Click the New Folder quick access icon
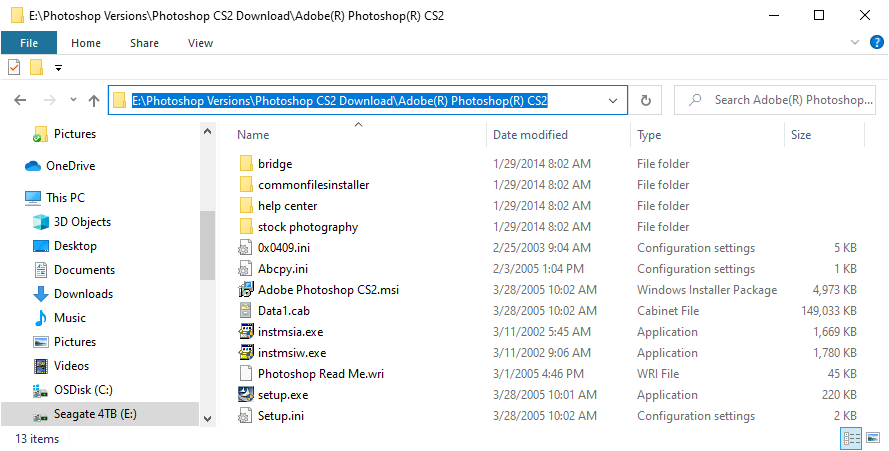Image resolution: width=889 pixels, height=451 pixels. (x=37, y=68)
